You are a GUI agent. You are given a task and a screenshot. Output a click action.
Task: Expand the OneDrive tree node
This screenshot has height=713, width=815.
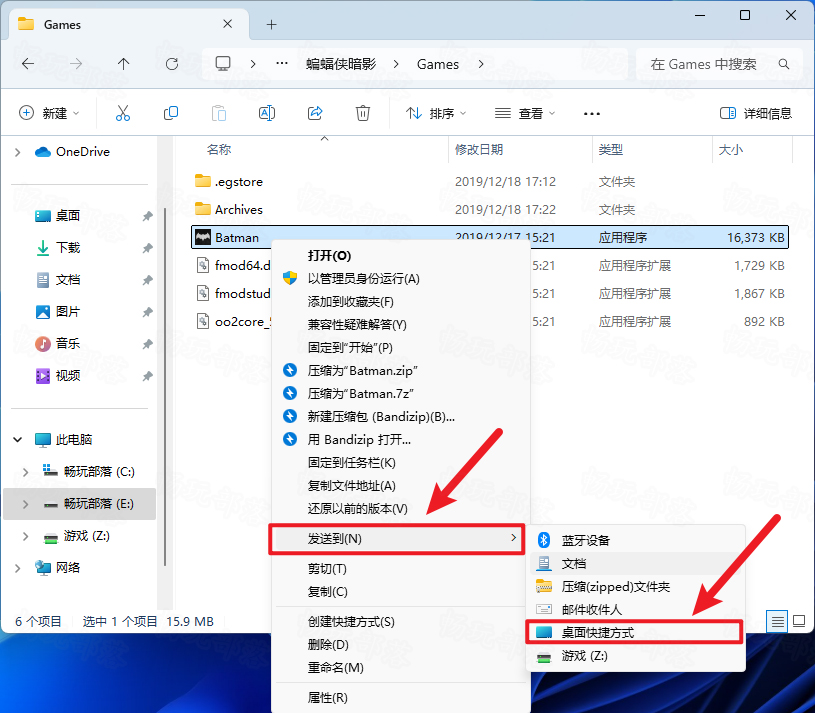pyautogui.click(x=18, y=152)
